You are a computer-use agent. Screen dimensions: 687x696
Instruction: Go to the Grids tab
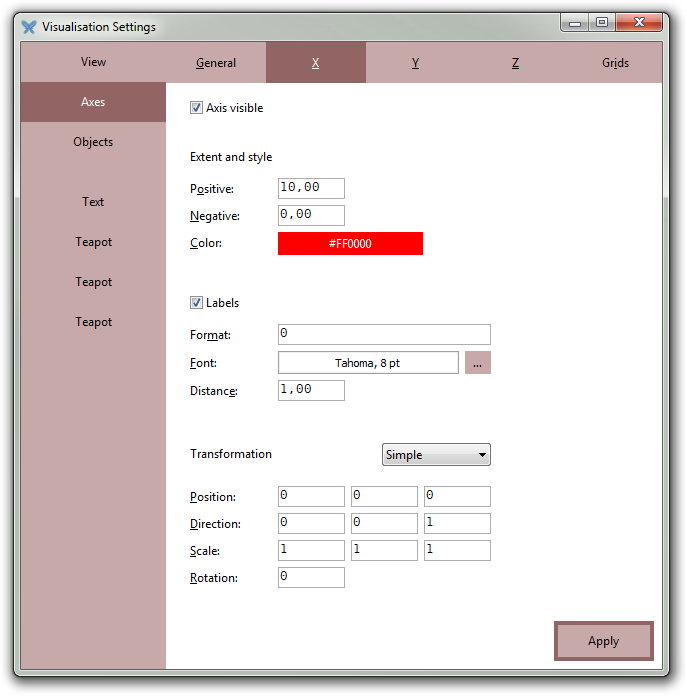coord(615,63)
